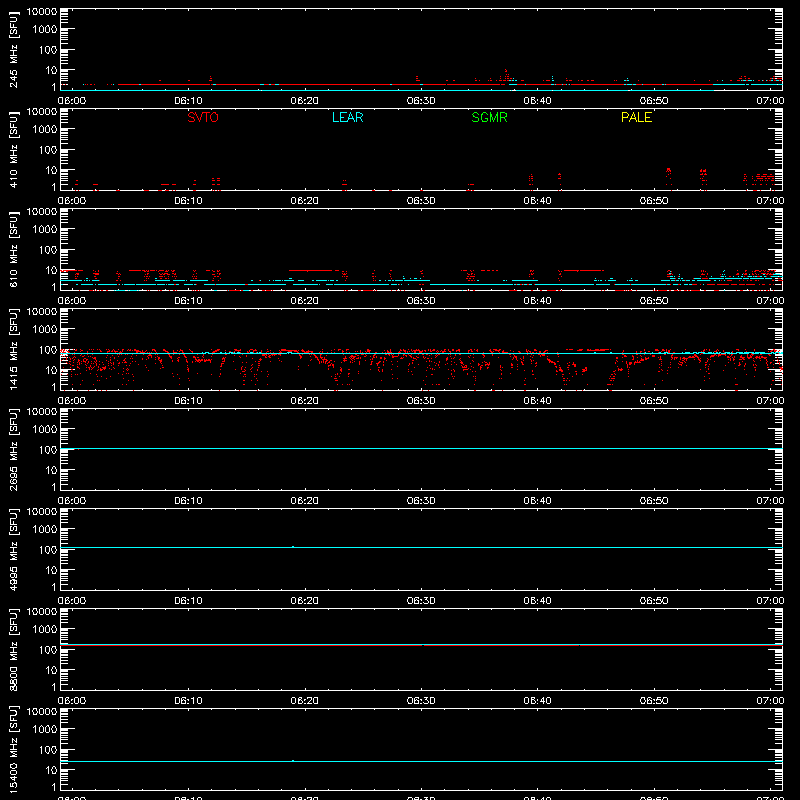Image resolution: width=800 pixels, height=800 pixels.
Task: Click the 06:50 tick label under 2695 MHz panel
Action: pos(654,501)
